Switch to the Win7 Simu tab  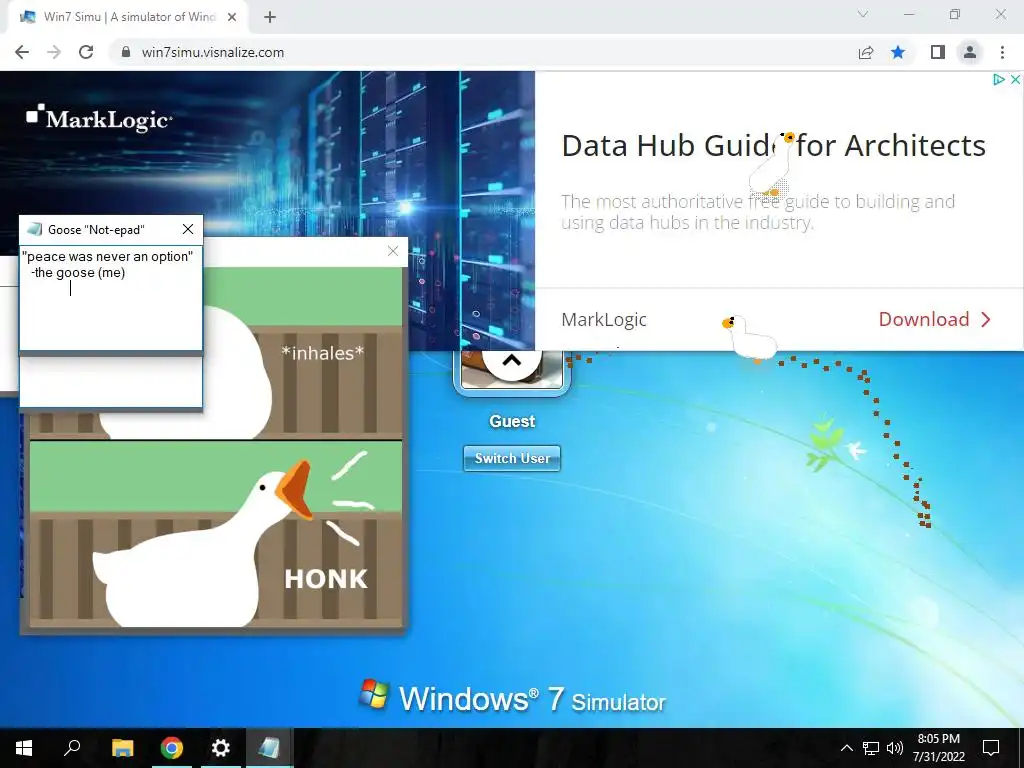click(x=129, y=17)
